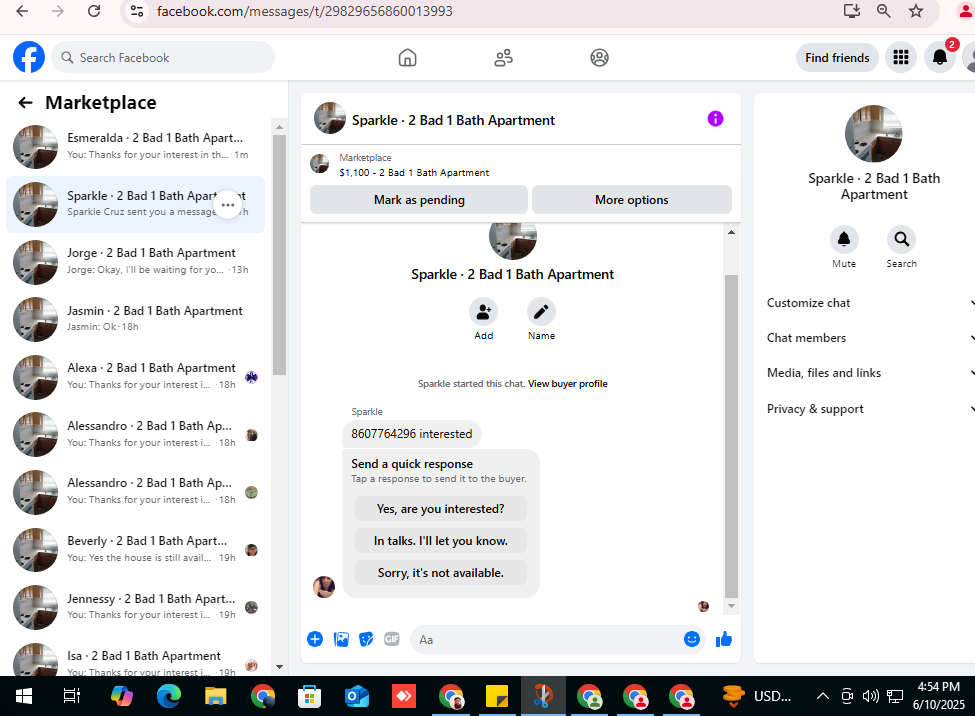Open Jorge conversation
This screenshot has height=716, width=975.
136,261
